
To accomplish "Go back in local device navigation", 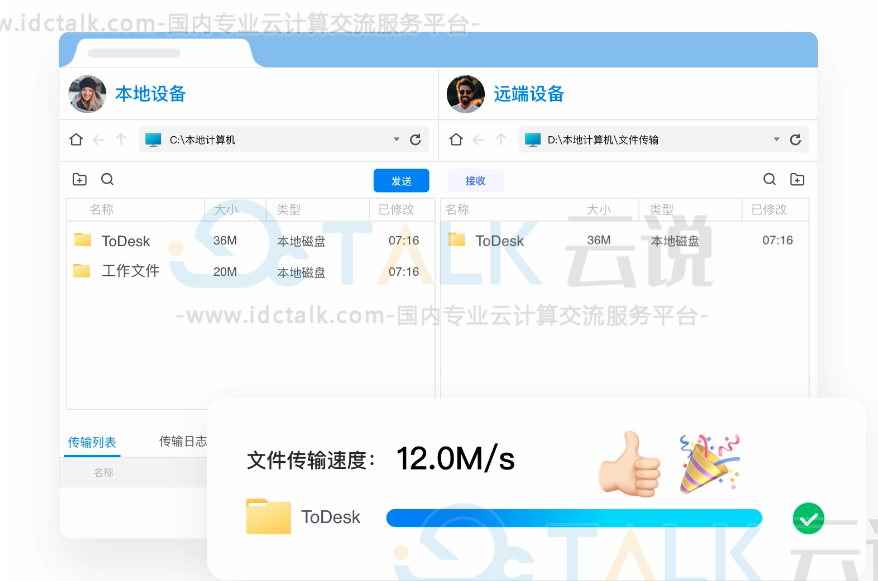I will 99,140.
